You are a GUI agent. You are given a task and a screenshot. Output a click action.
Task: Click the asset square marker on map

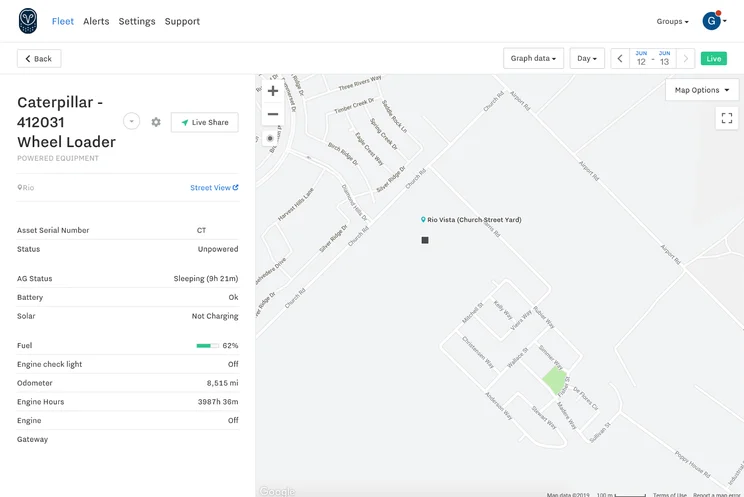pos(425,240)
